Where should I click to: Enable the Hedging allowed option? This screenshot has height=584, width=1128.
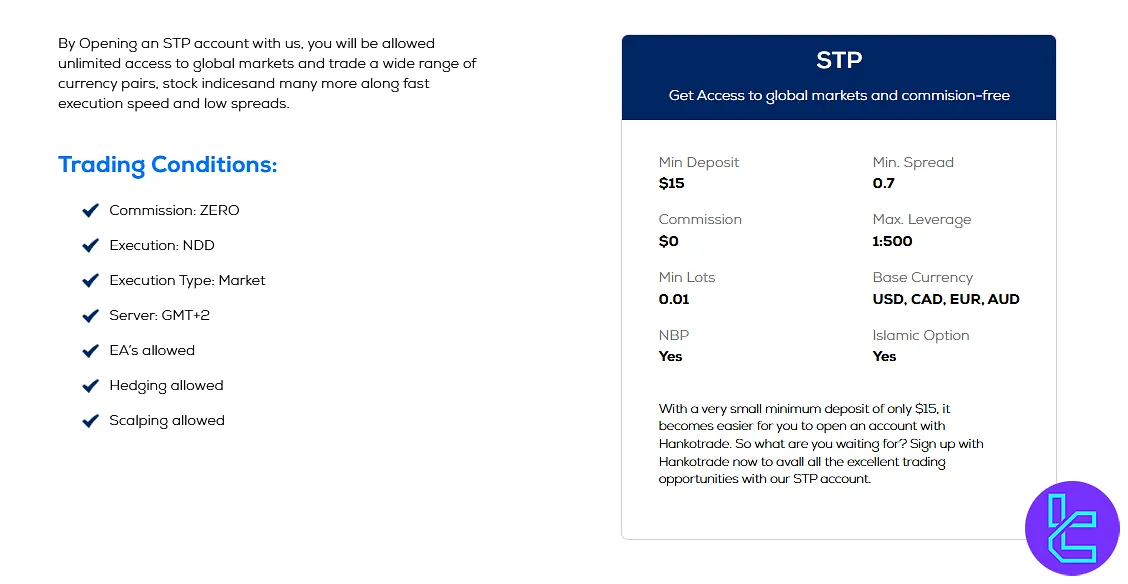point(166,385)
